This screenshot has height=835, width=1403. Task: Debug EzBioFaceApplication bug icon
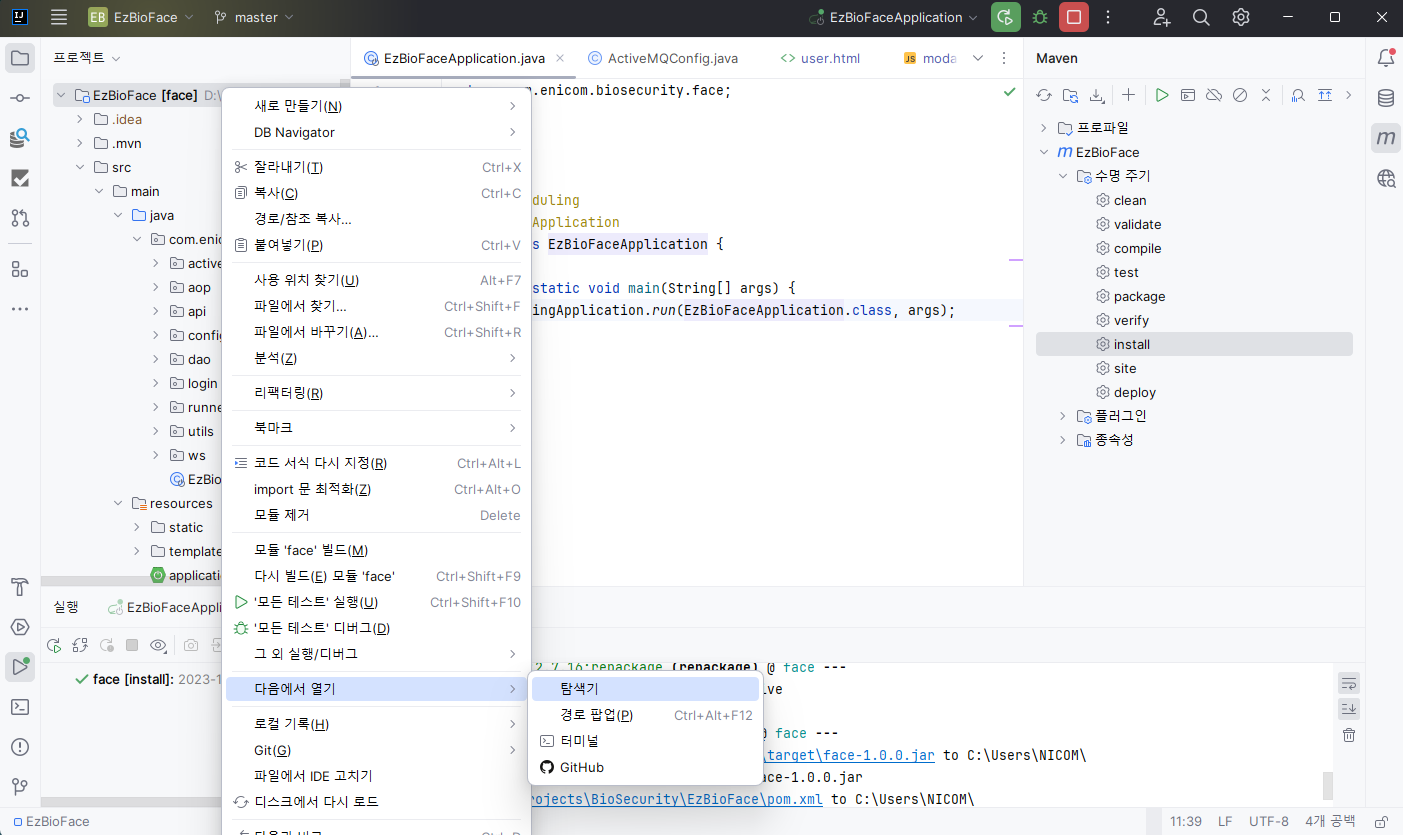coord(1040,17)
